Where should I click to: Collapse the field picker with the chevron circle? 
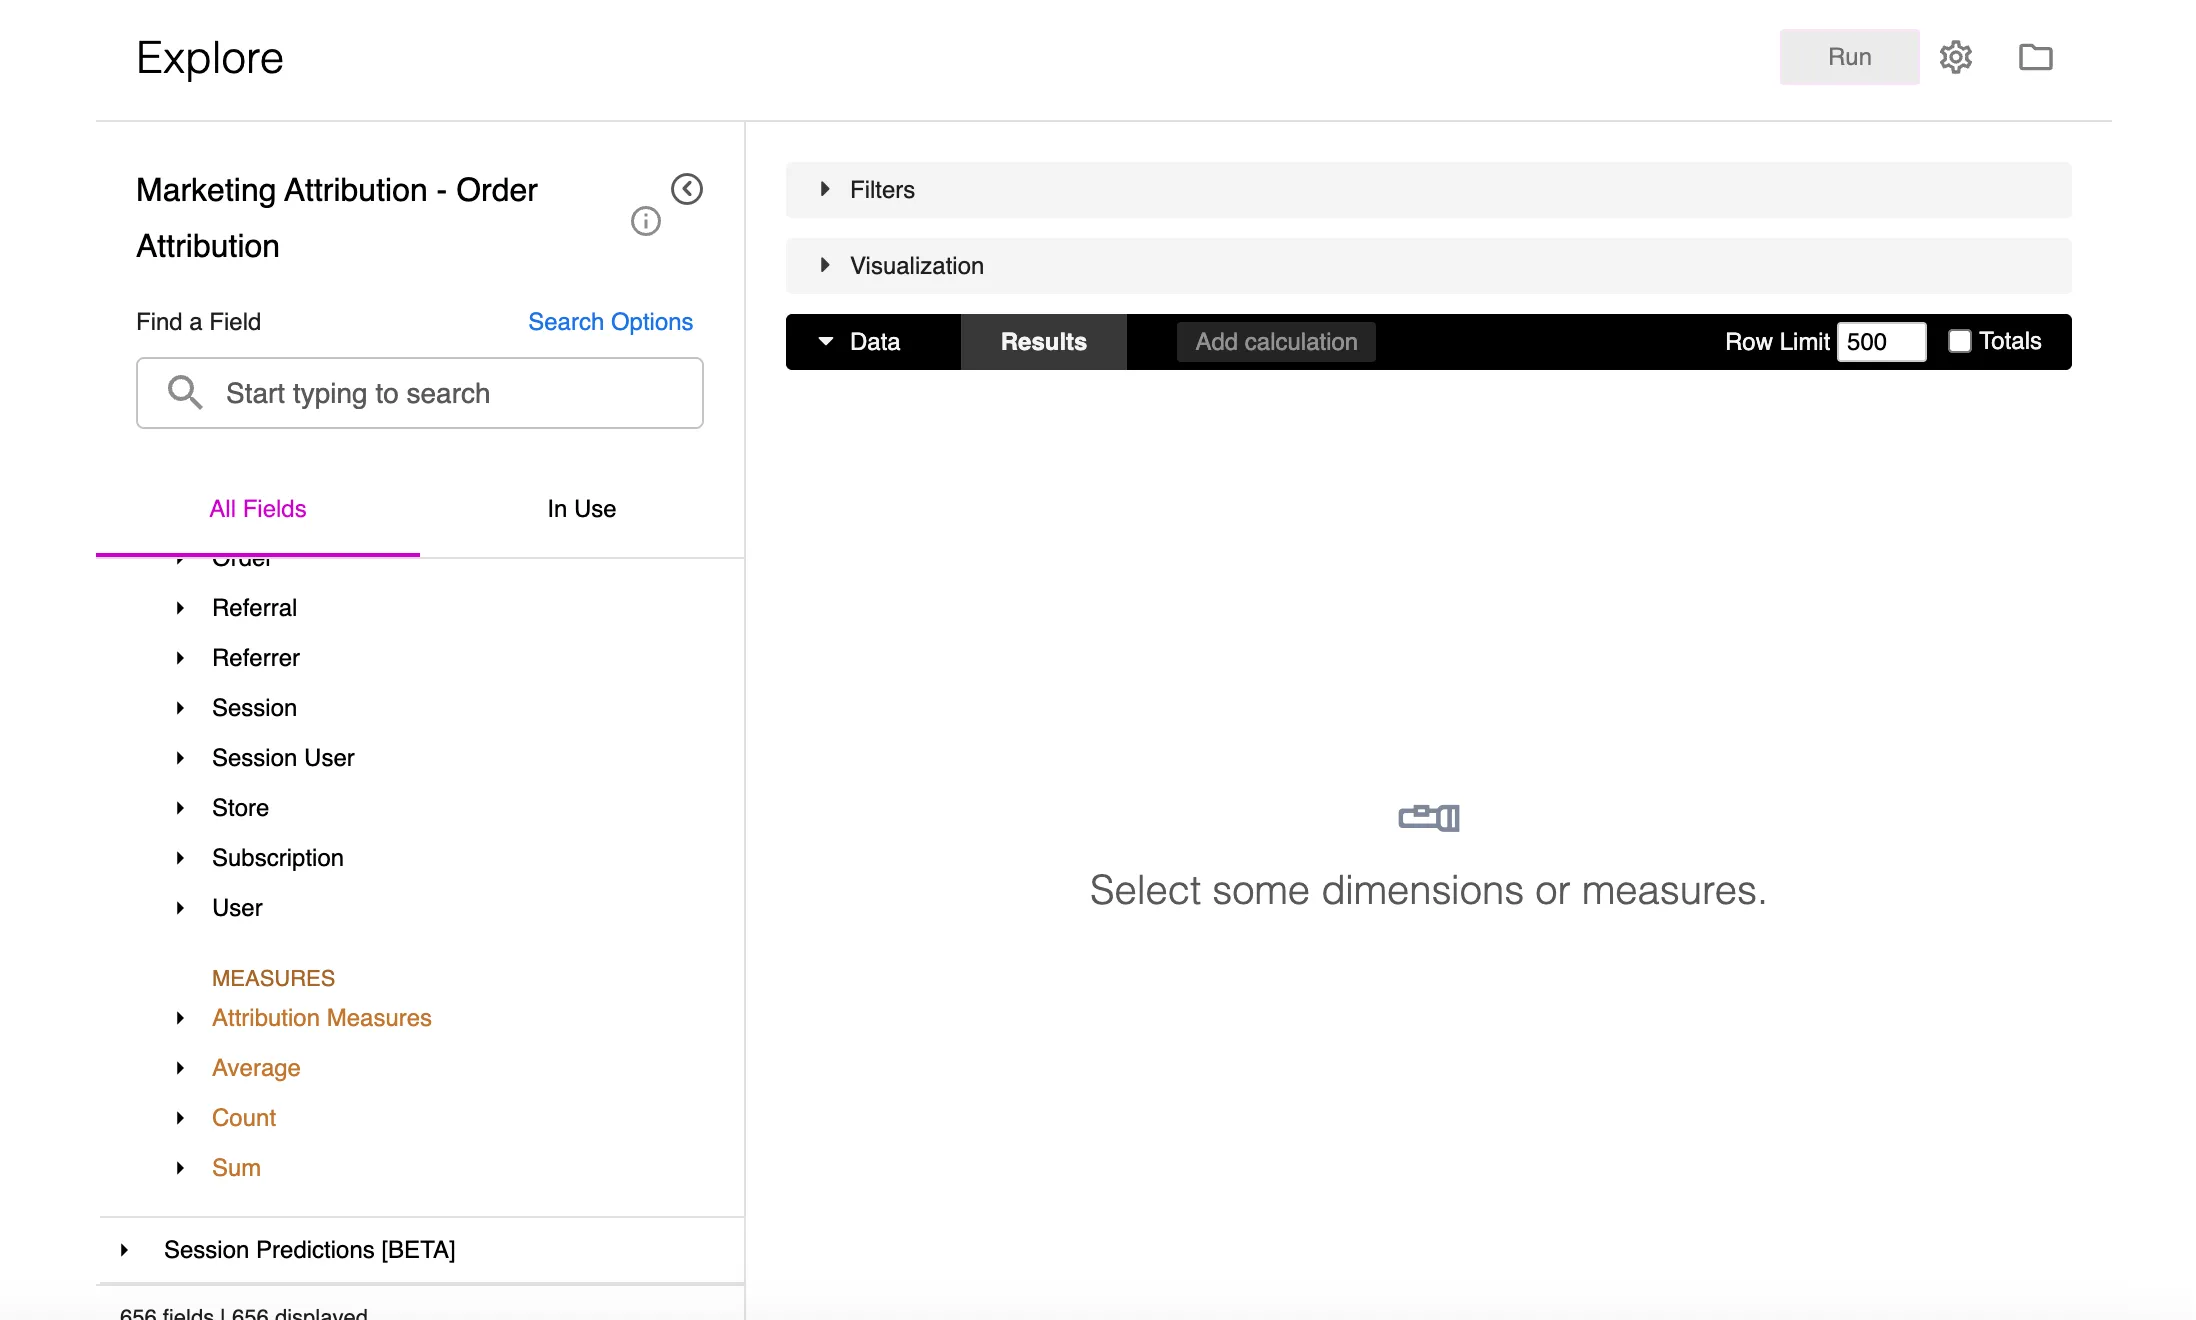[x=686, y=189]
